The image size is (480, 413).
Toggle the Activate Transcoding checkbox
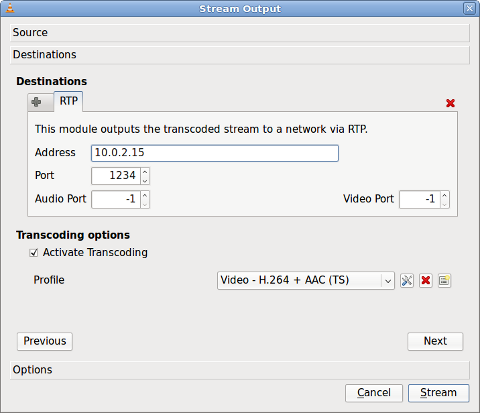pyautogui.click(x=33, y=253)
